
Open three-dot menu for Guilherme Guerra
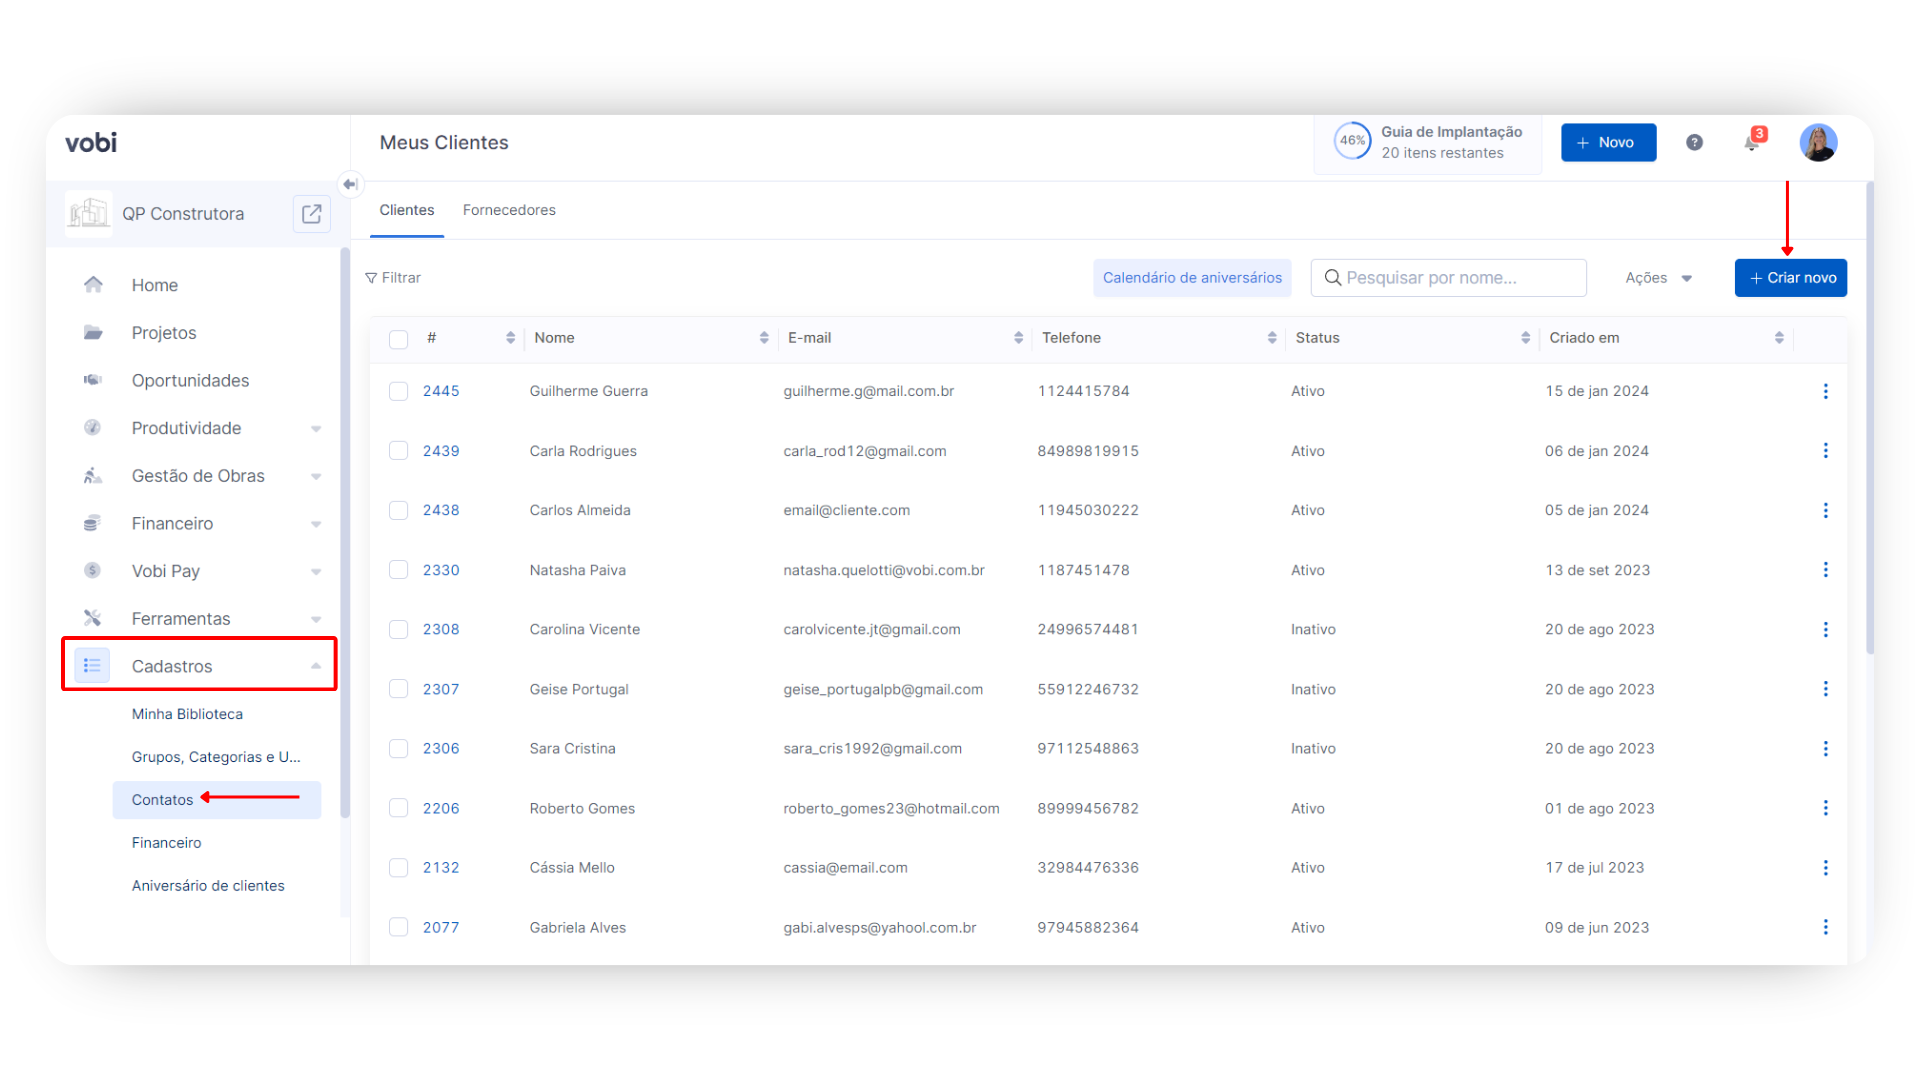pyautogui.click(x=1825, y=391)
